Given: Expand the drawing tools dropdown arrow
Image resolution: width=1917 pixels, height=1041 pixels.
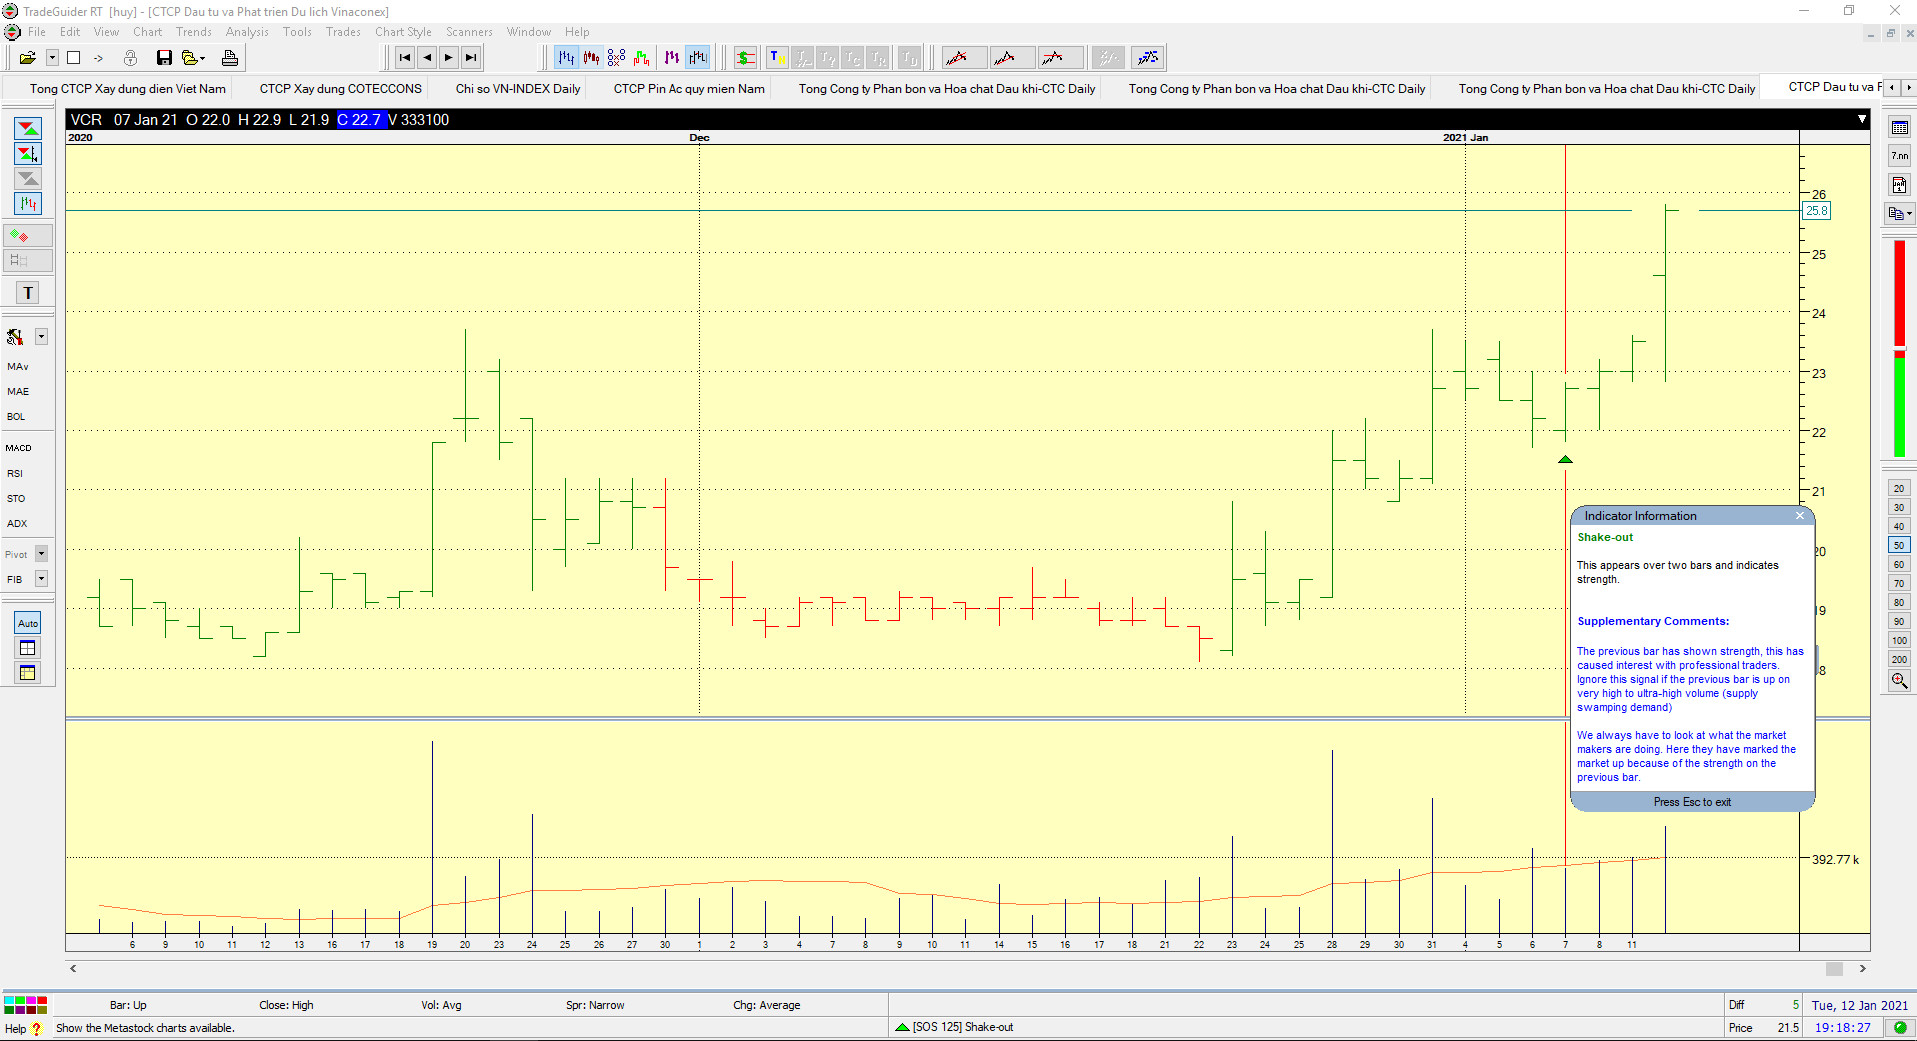Looking at the screenshot, I should coord(42,337).
